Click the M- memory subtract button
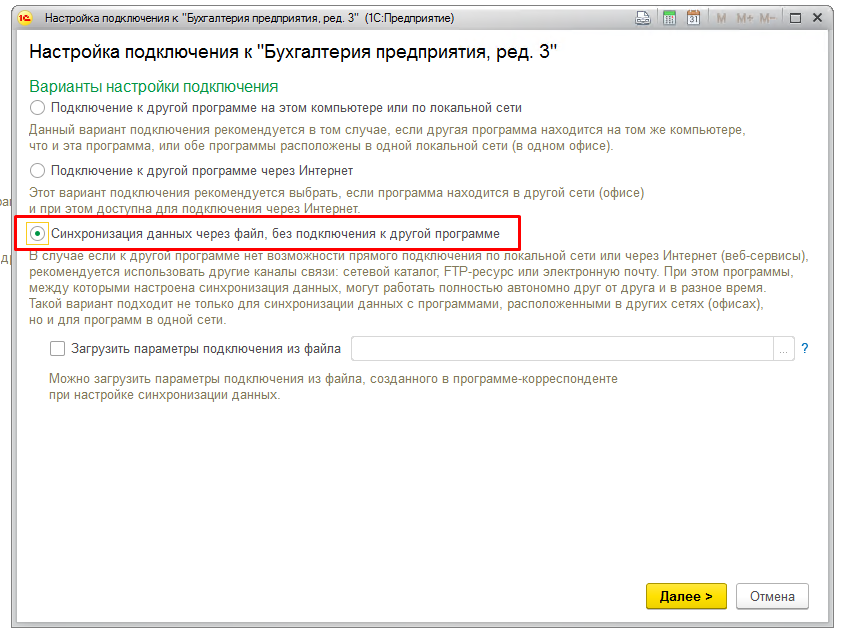The height and width of the screenshot is (634, 843). point(767,18)
